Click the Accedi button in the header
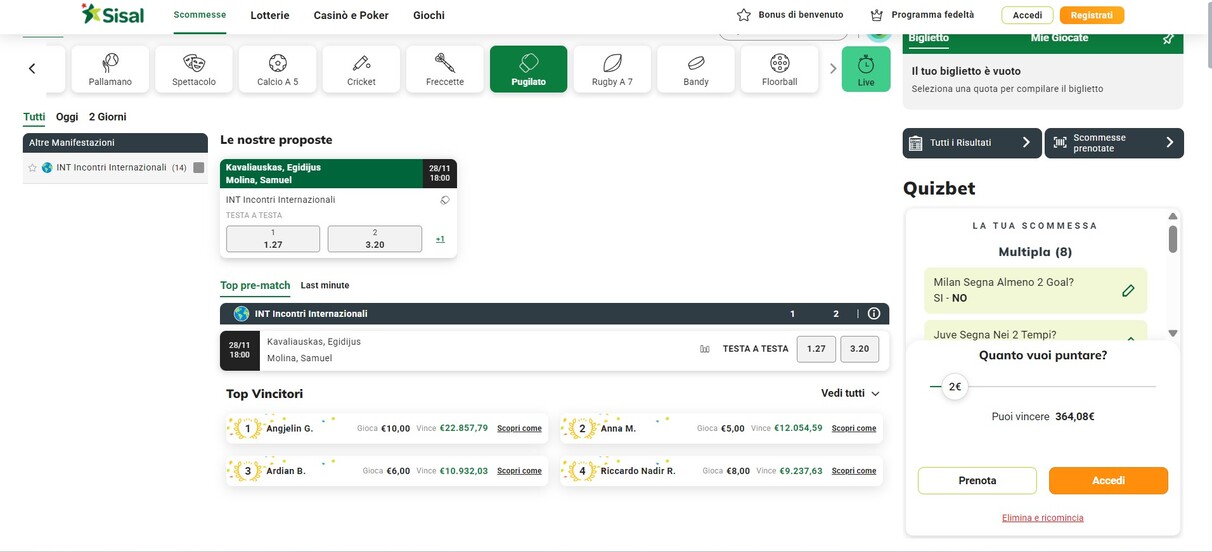This screenshot has width=1212, height=552. click(x=1027, y=15)
